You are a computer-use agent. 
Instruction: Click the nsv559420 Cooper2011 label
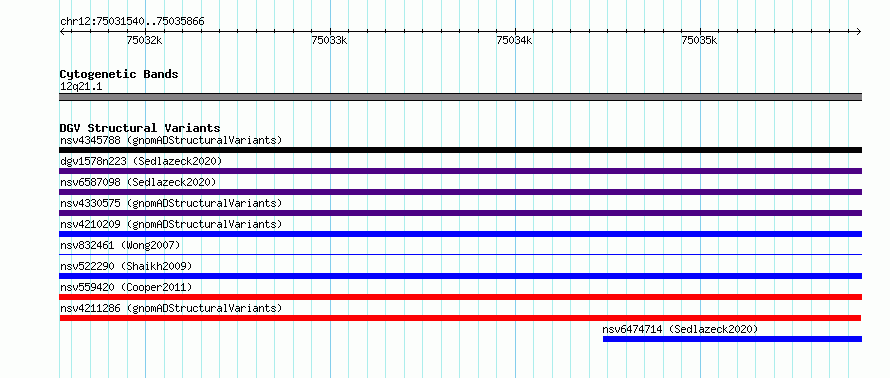pyautogui.click(x=126, y=287)
